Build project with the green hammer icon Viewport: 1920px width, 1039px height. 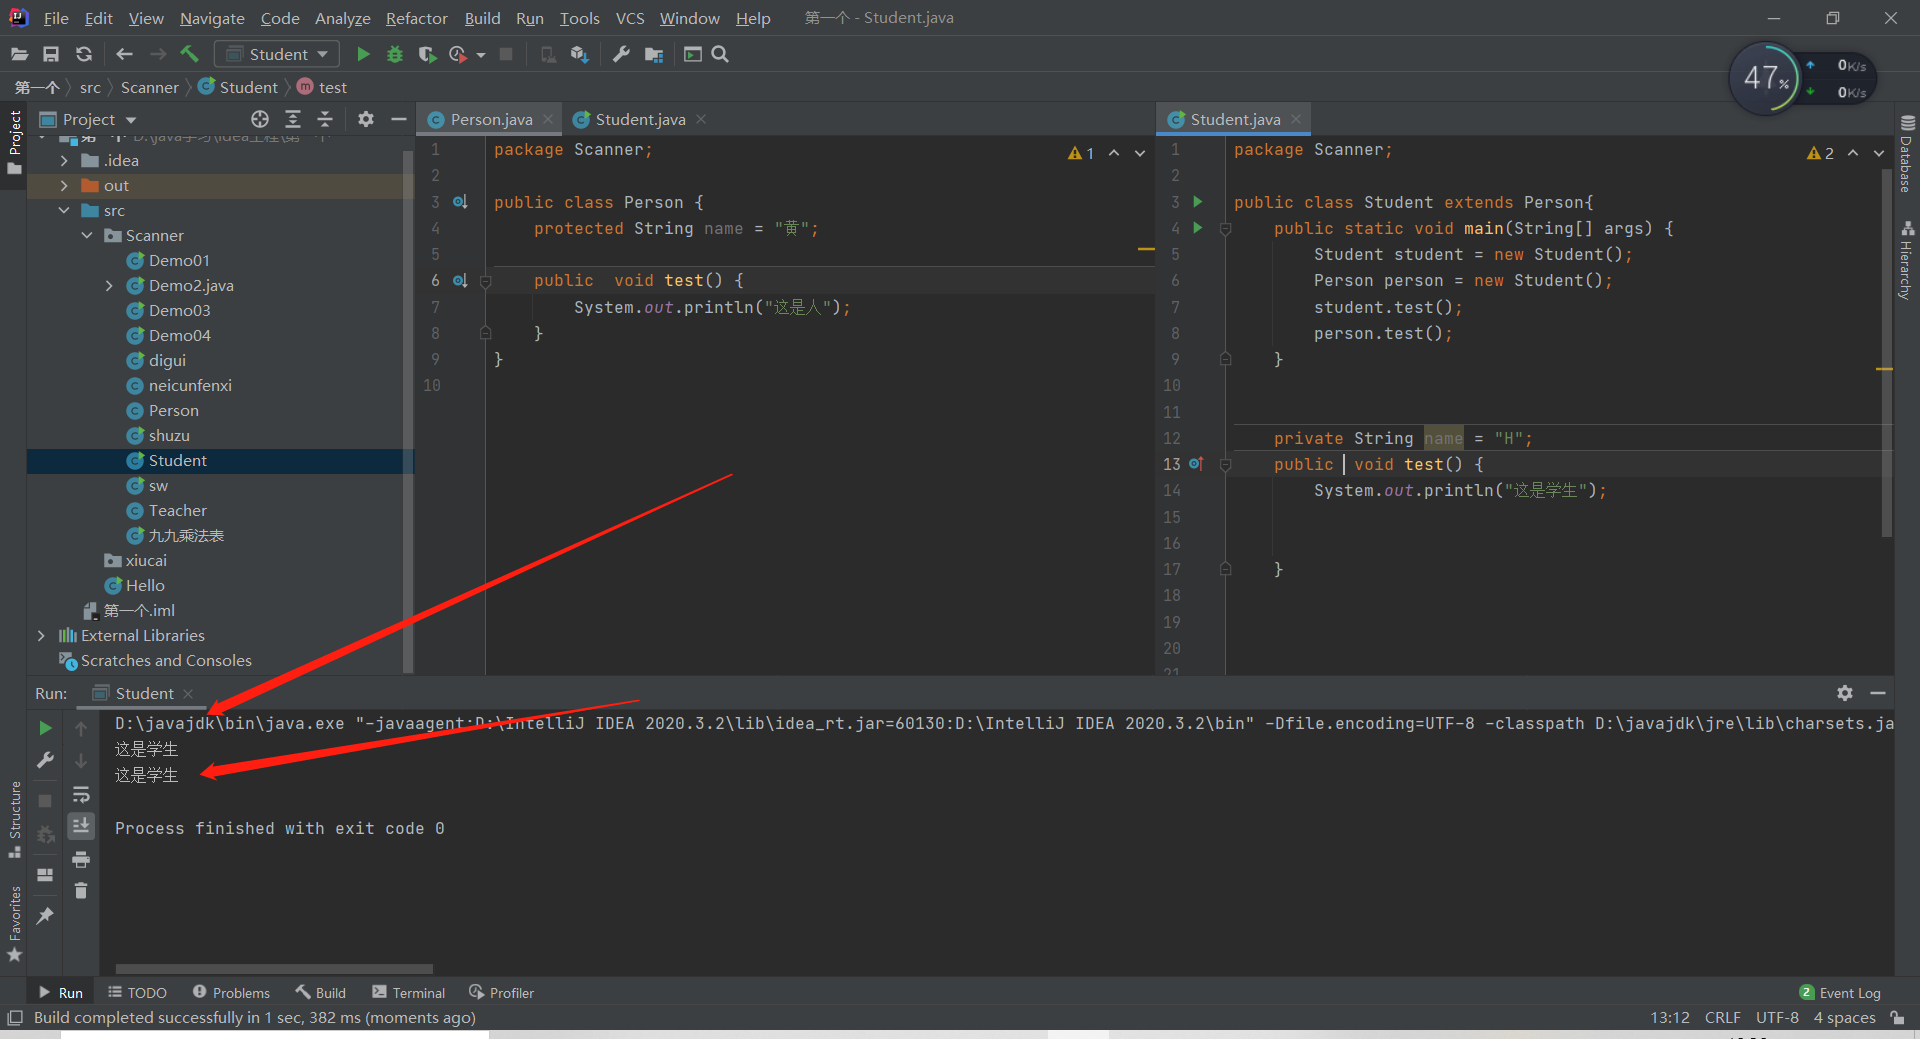click(190, 54)
